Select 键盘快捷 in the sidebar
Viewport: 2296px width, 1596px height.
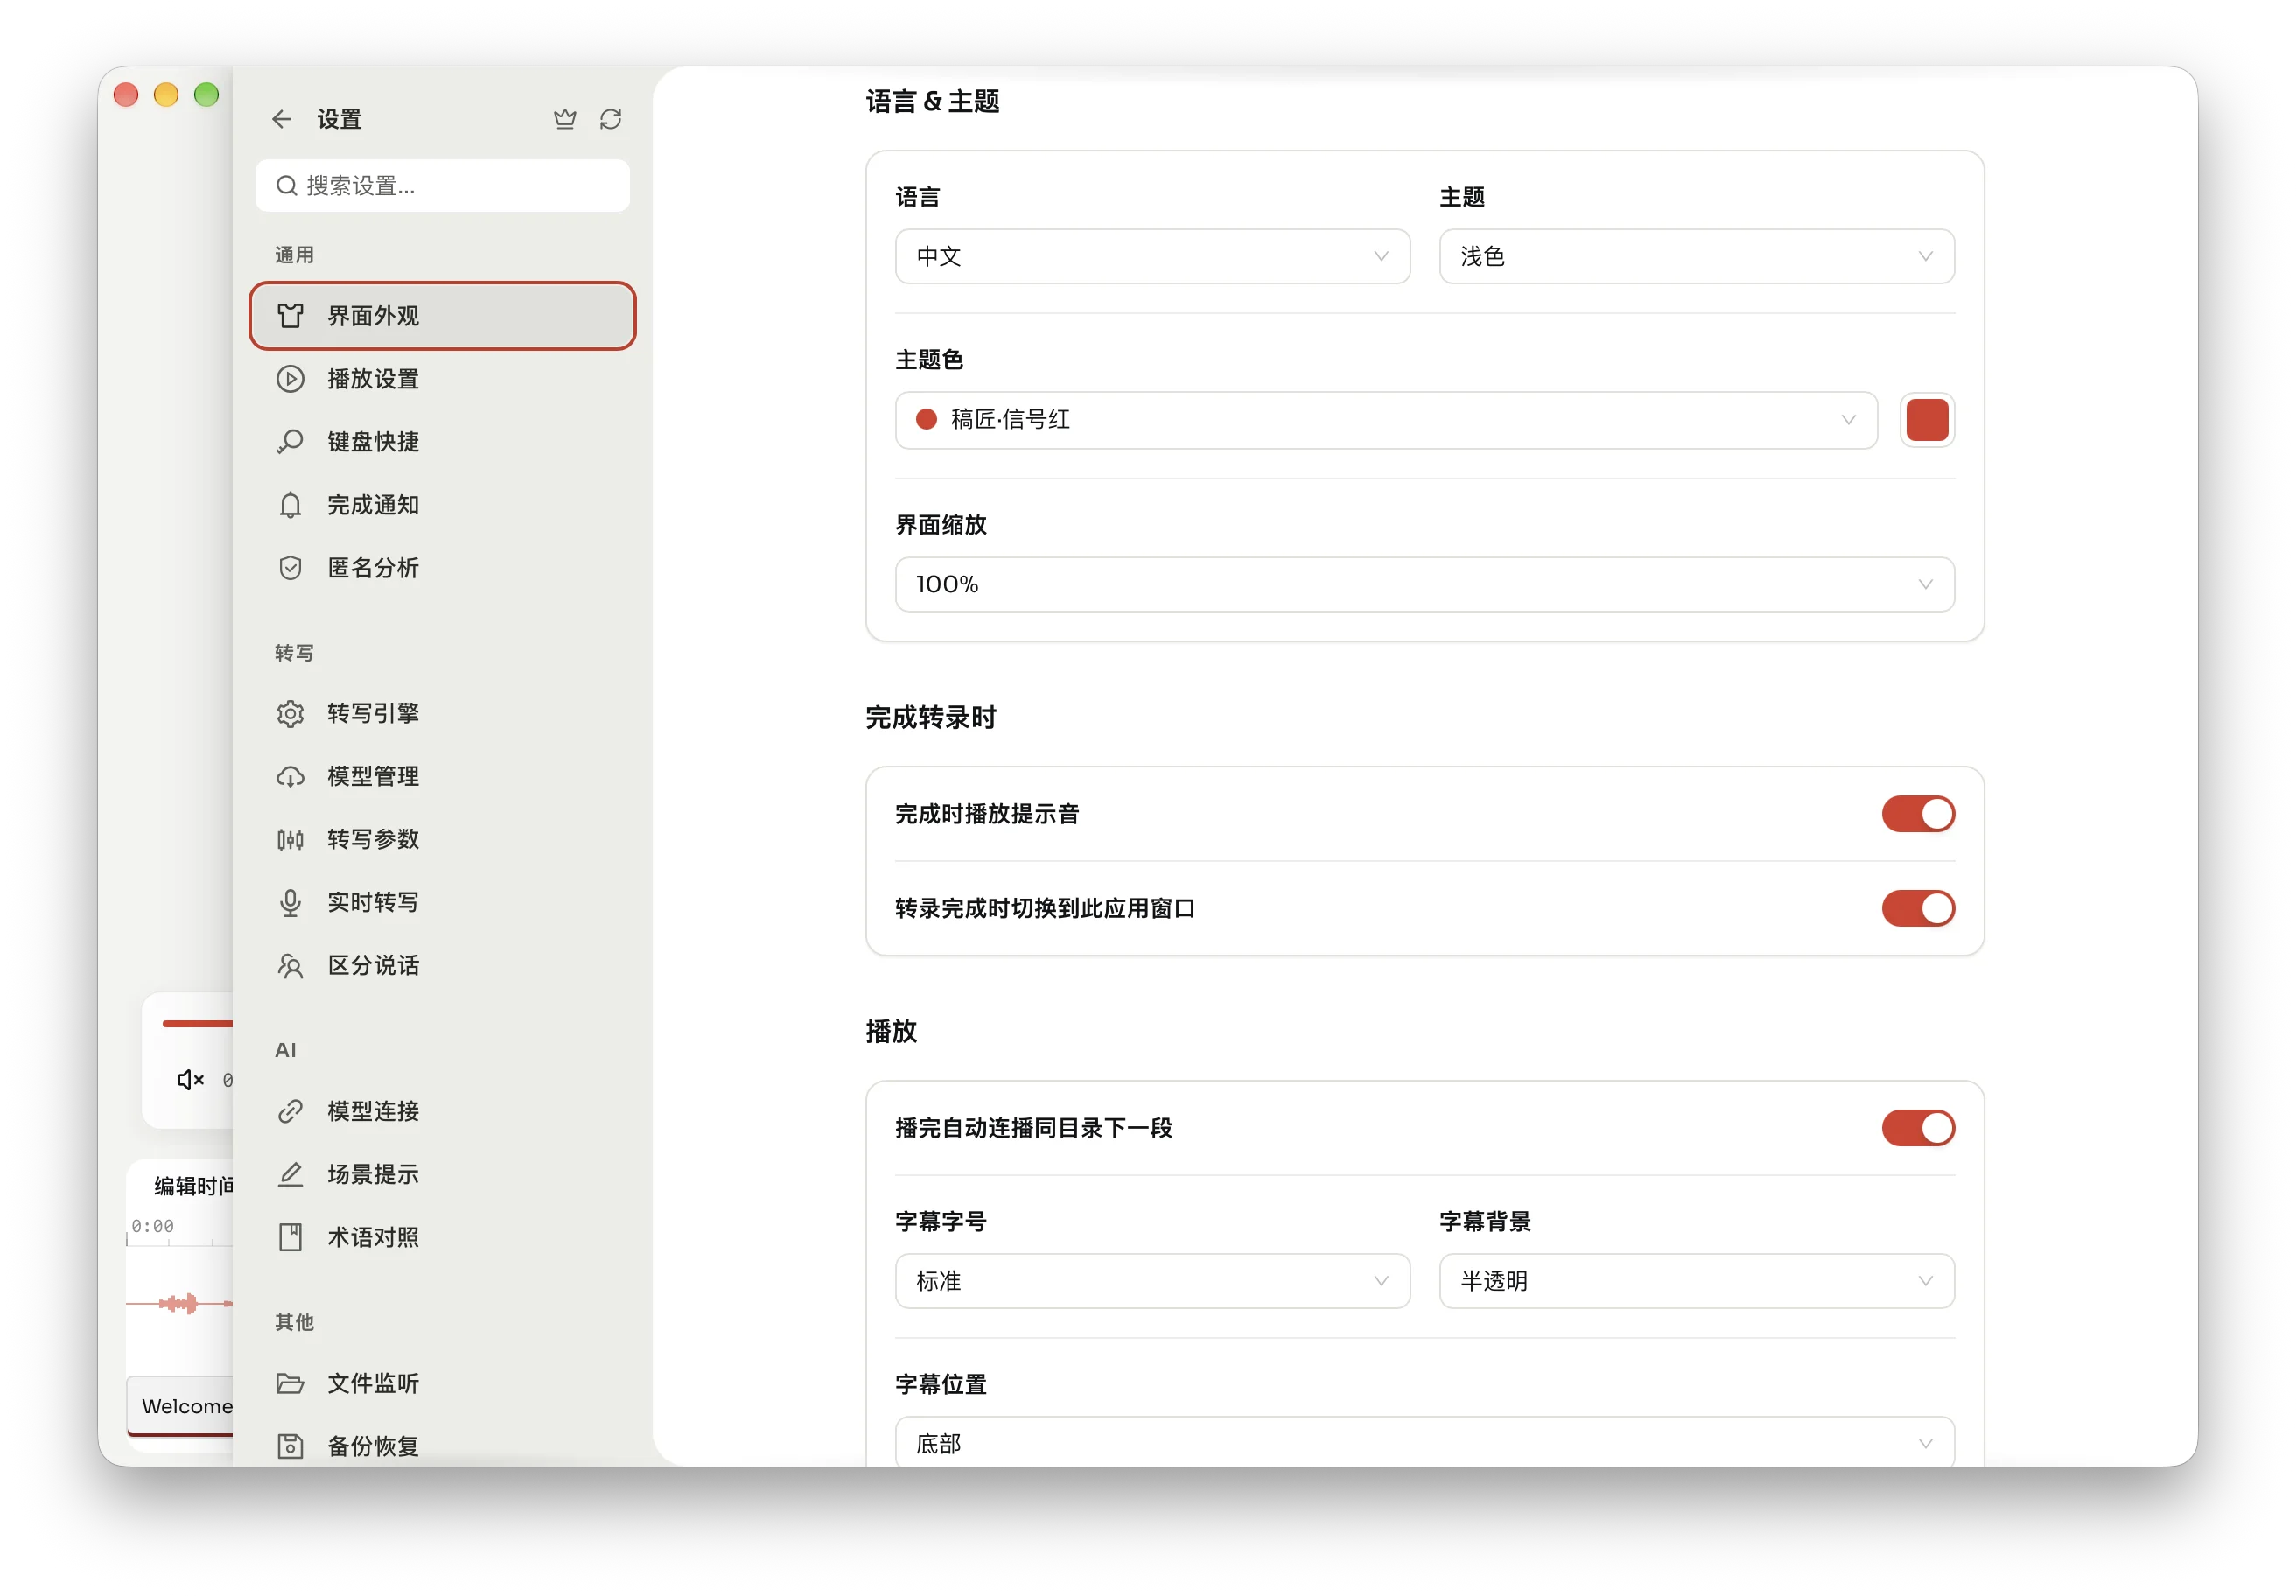[x=442, y=442]
